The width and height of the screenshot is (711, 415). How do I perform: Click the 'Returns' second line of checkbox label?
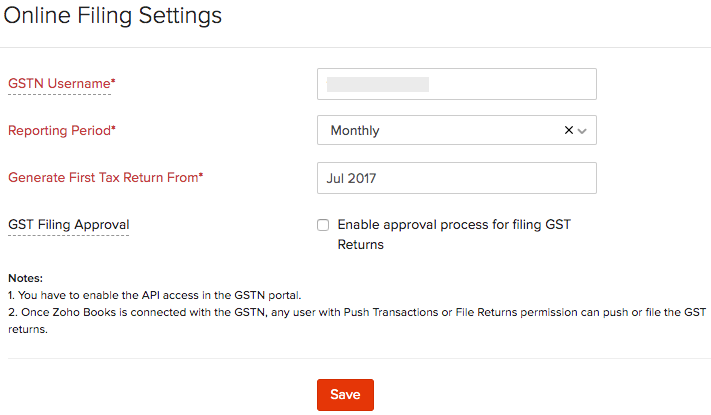(361, 244)
